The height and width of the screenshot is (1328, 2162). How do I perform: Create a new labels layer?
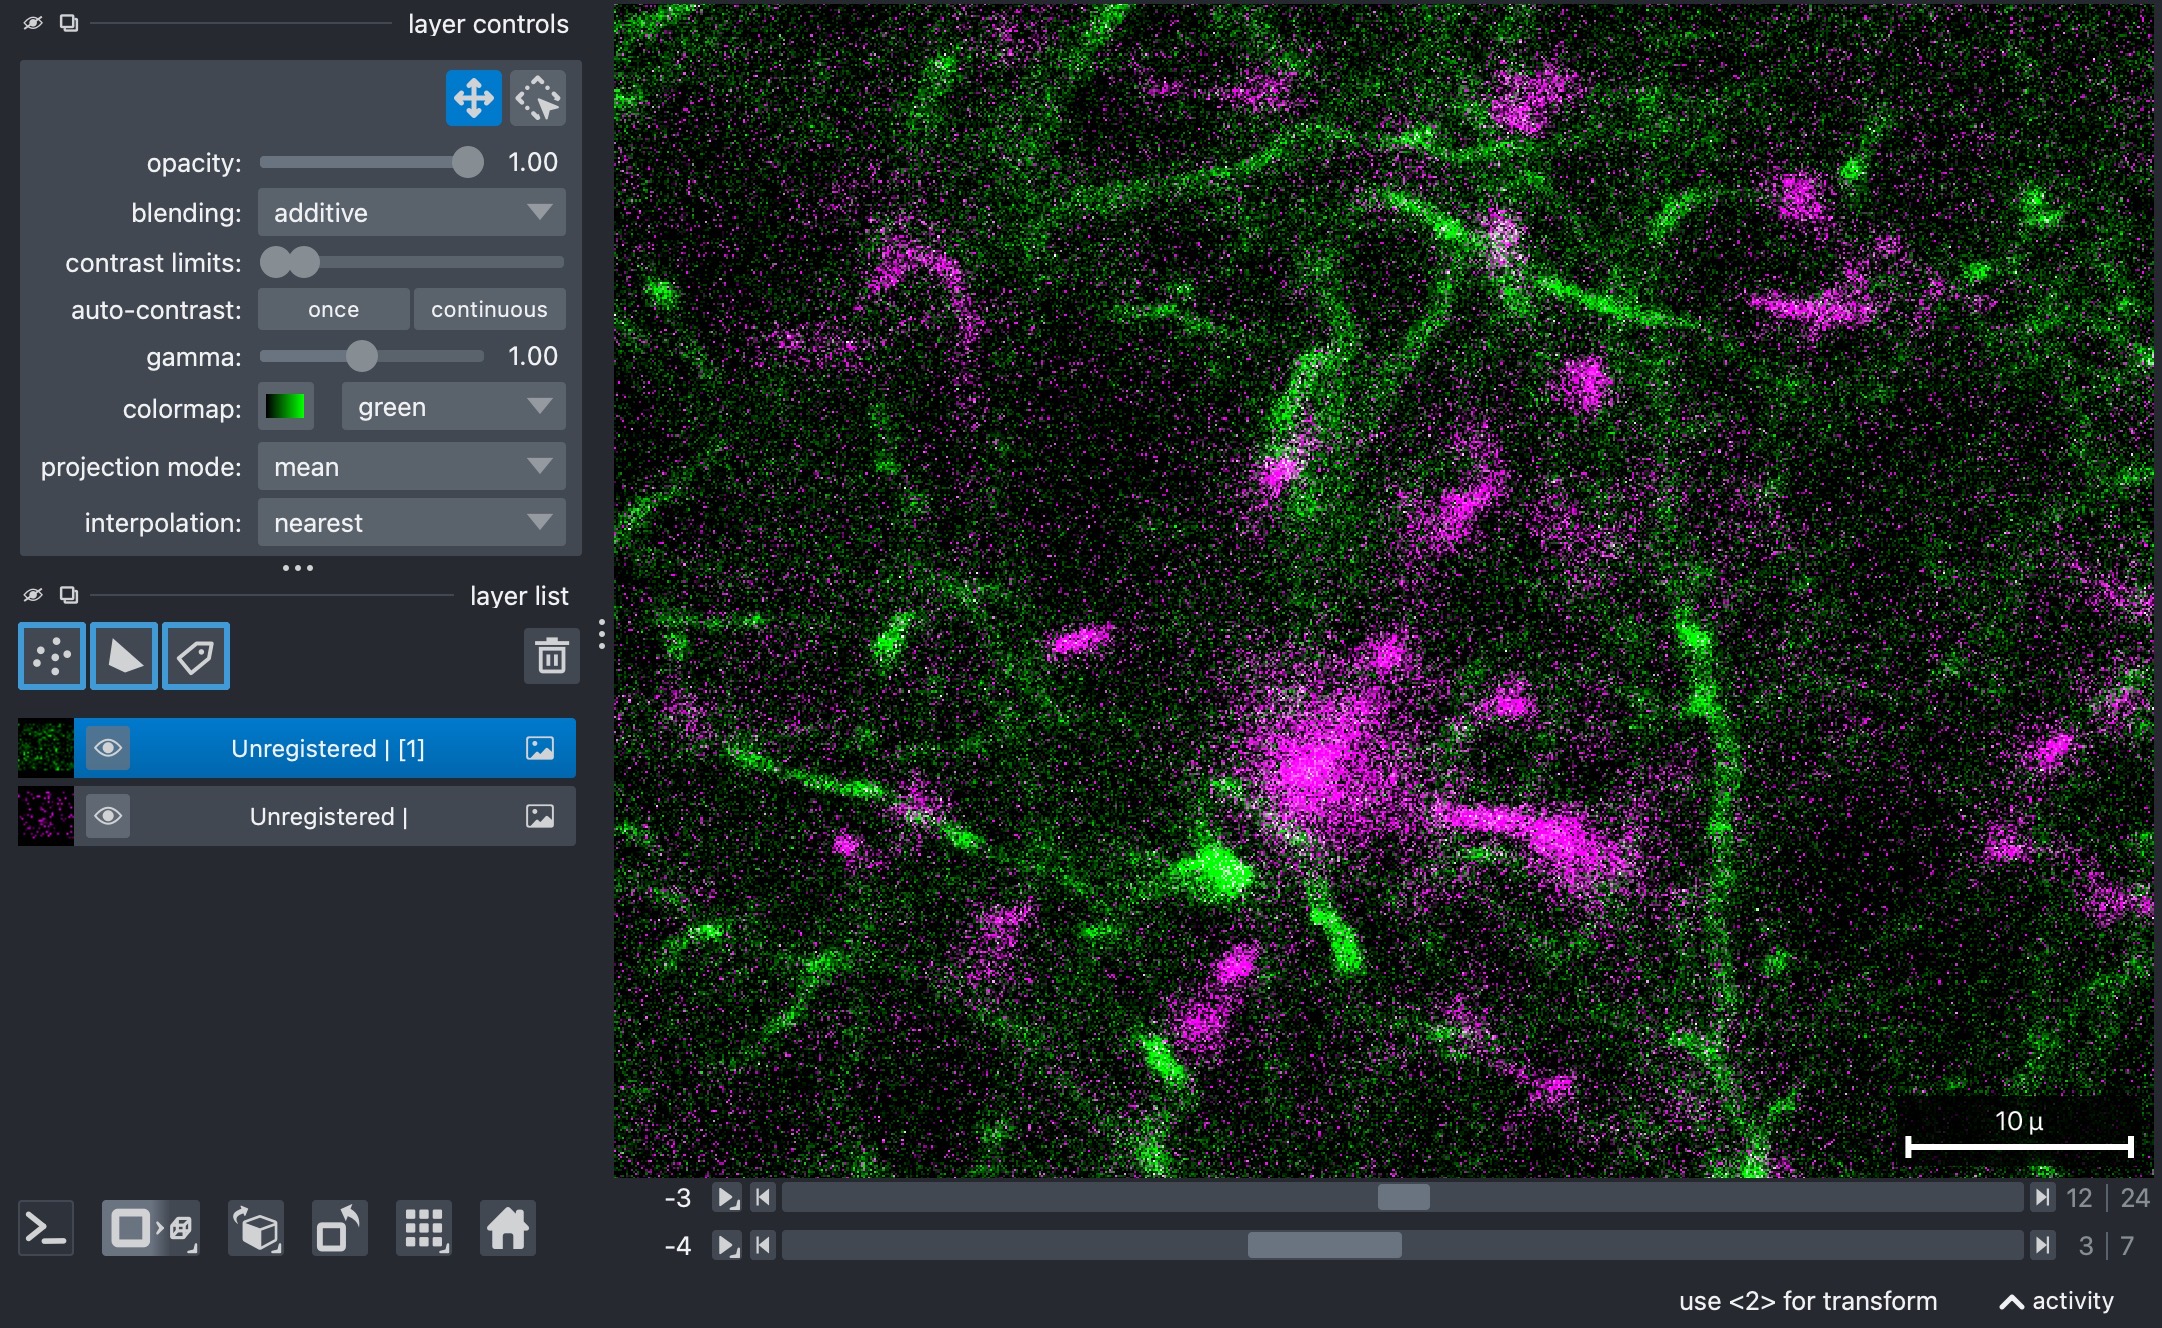tap(196, 656)
